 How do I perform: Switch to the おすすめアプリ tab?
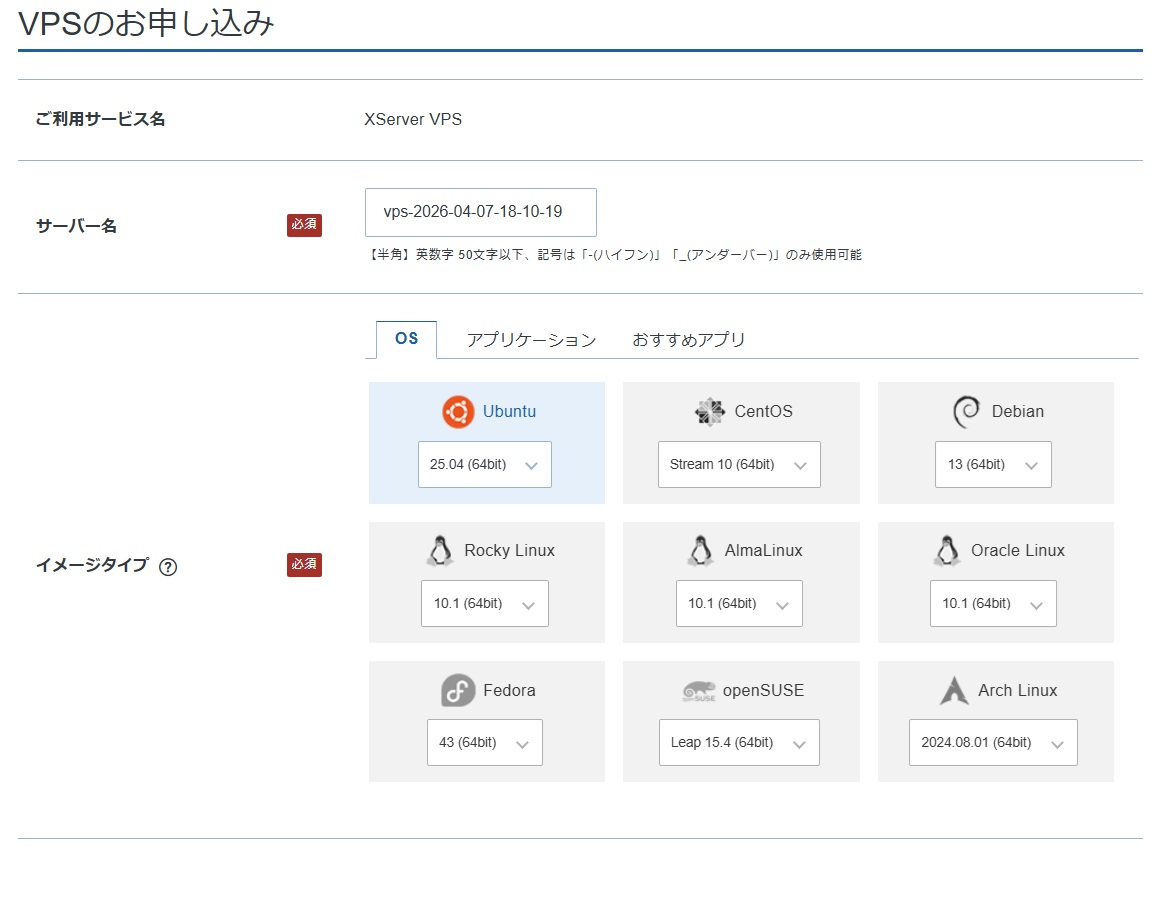(688, 340)
